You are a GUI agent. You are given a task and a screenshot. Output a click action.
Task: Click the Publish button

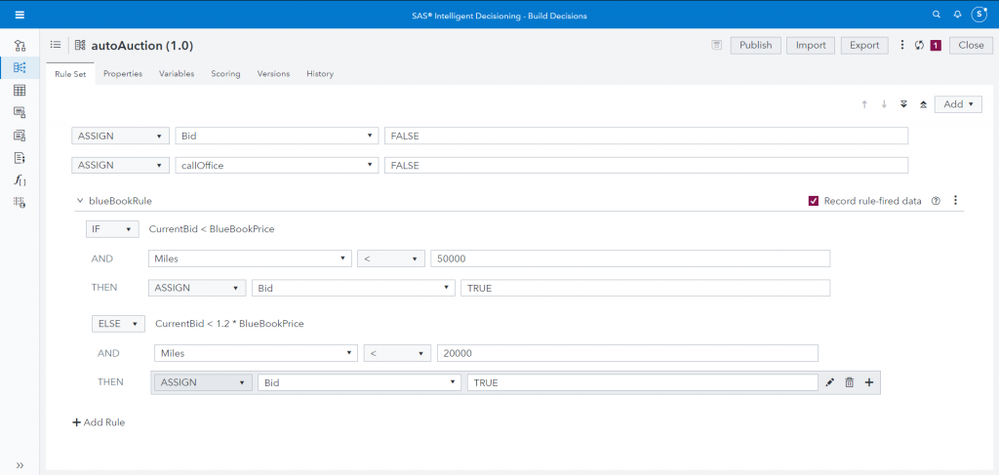(756, 45)
